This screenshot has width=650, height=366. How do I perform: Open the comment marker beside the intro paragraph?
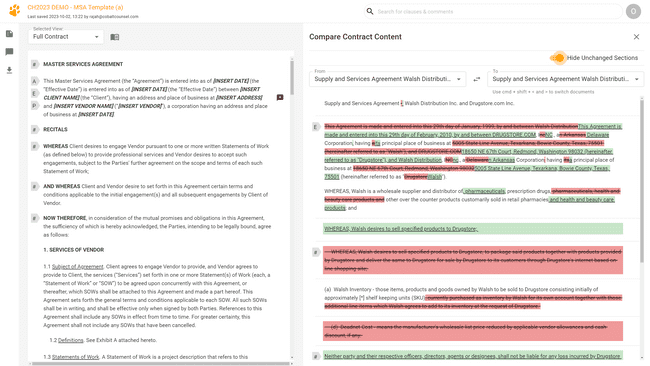[x=280, y=97]
